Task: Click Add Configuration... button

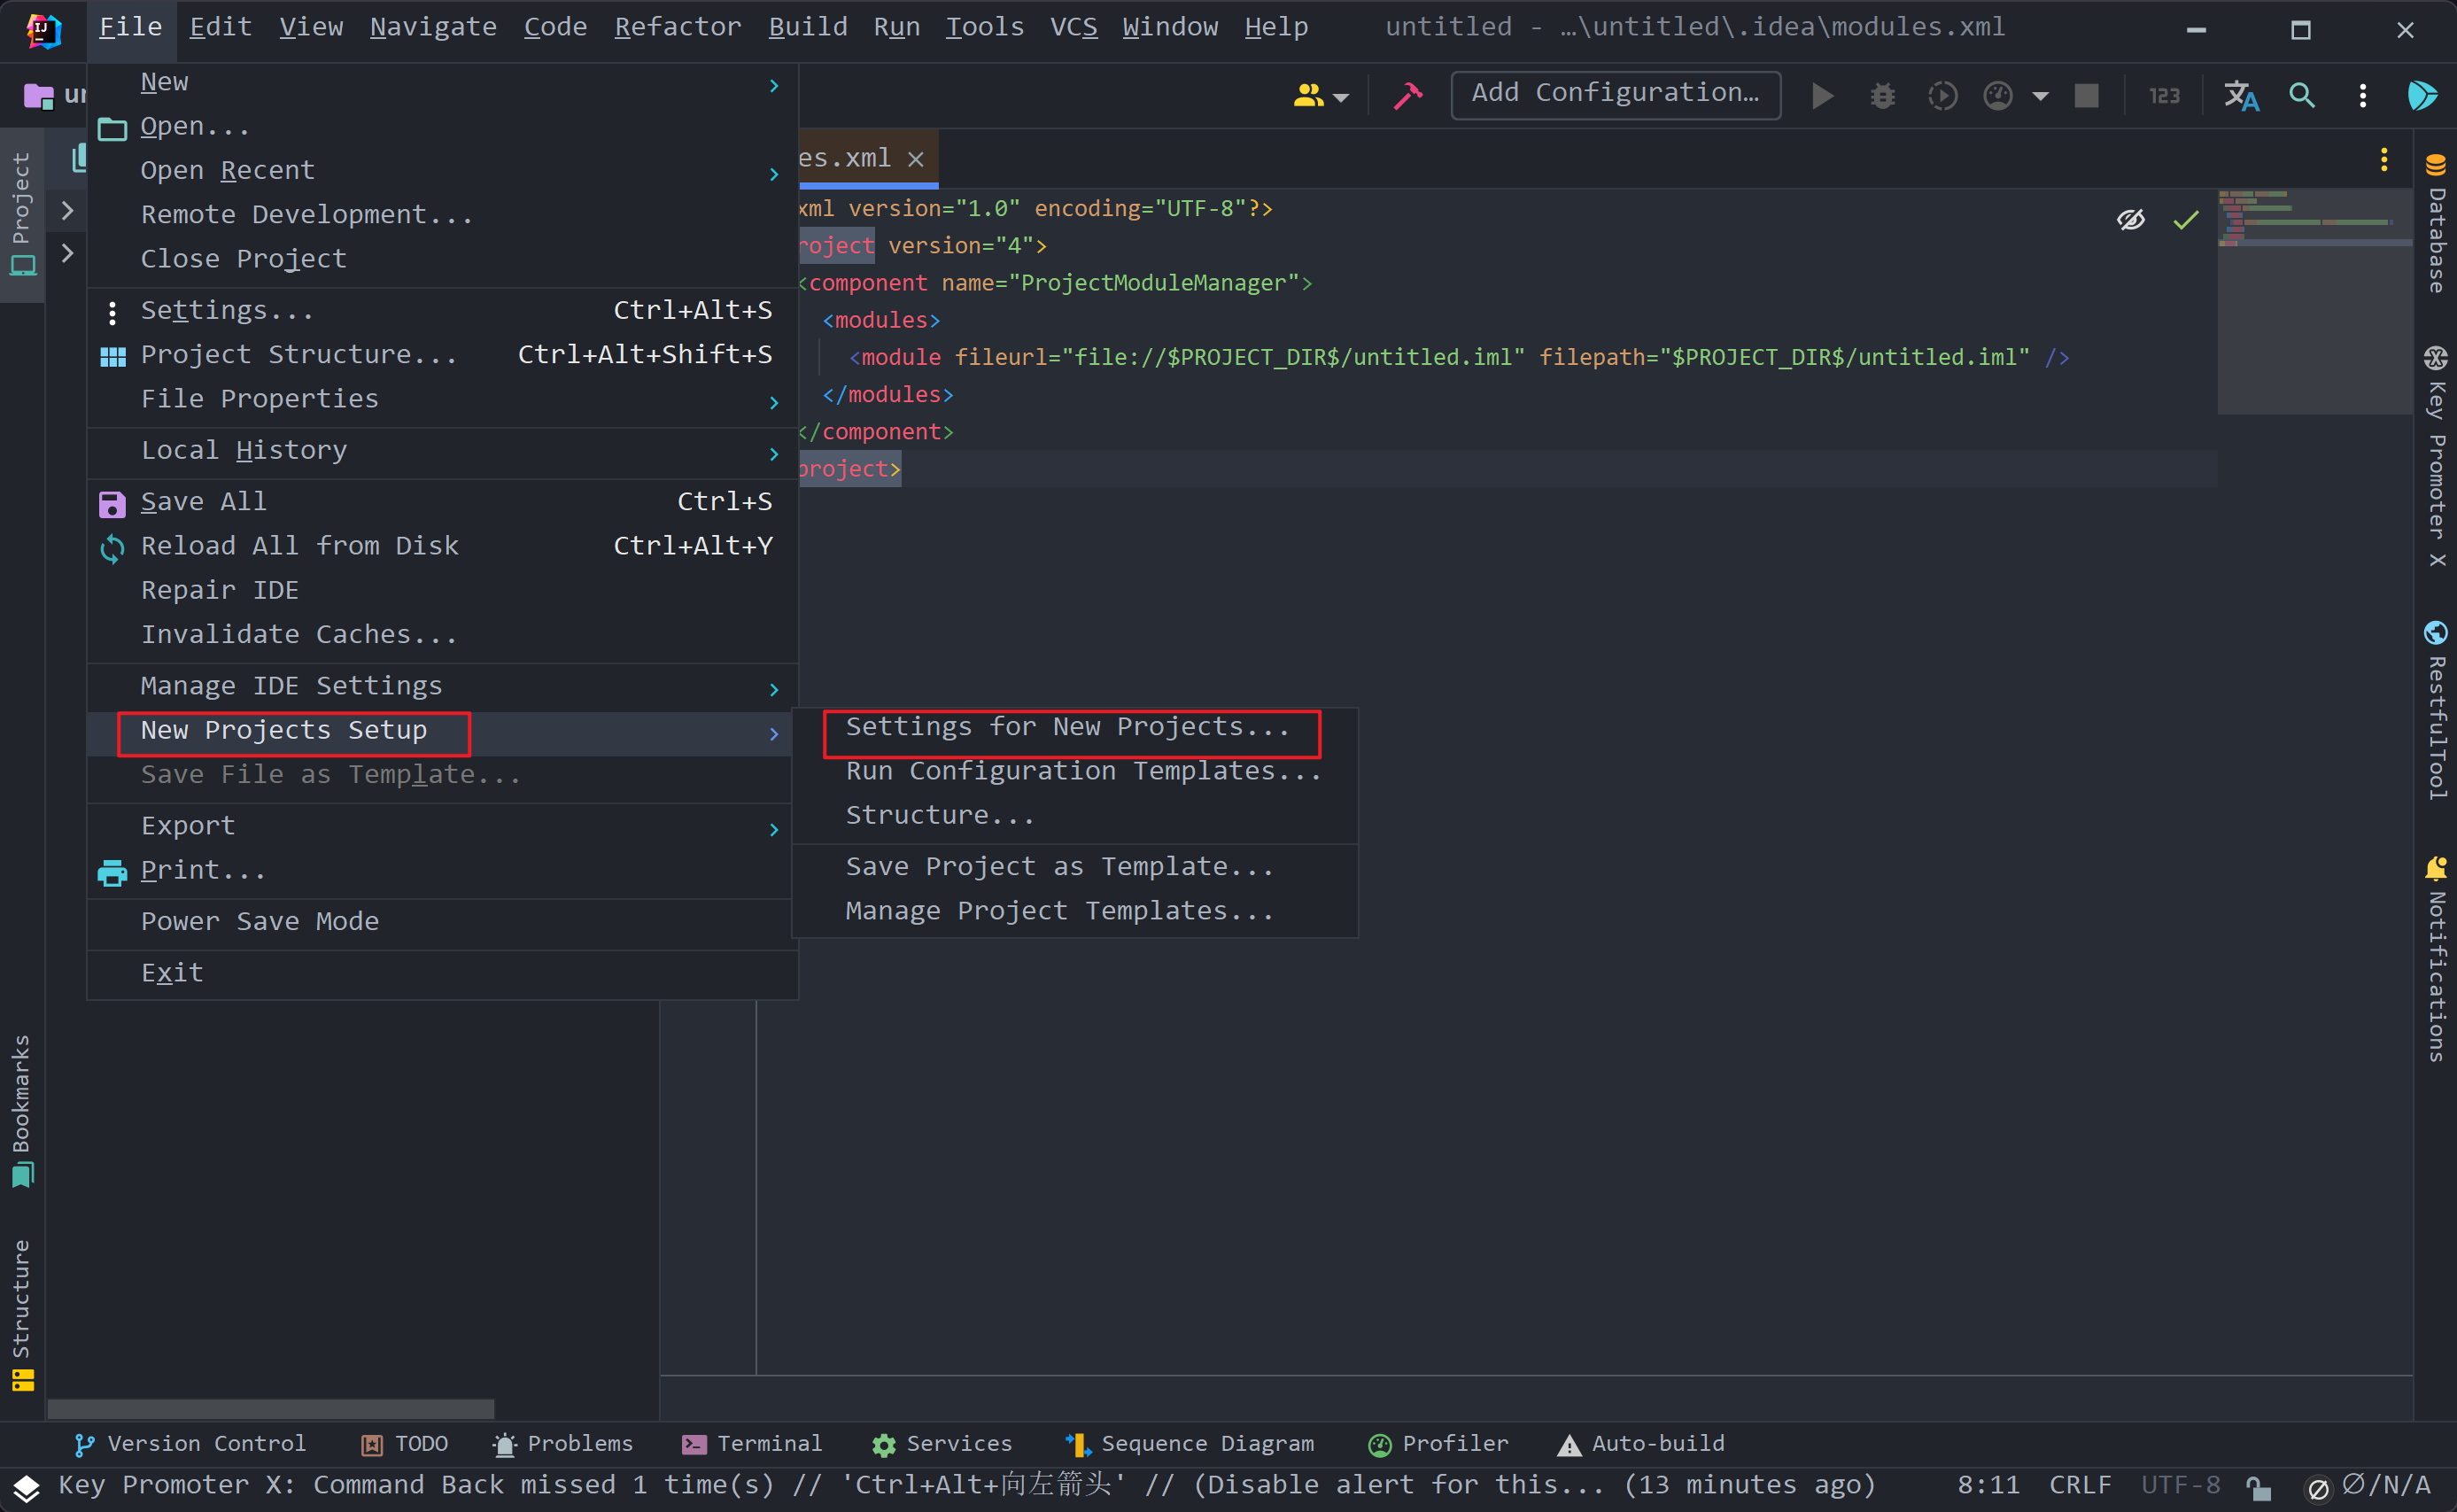Action: click(1615, 94)
